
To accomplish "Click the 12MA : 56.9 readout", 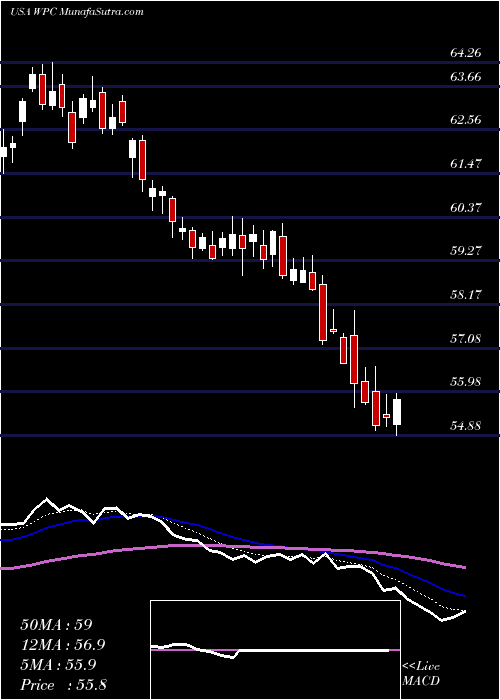I will tap(63, 645).
